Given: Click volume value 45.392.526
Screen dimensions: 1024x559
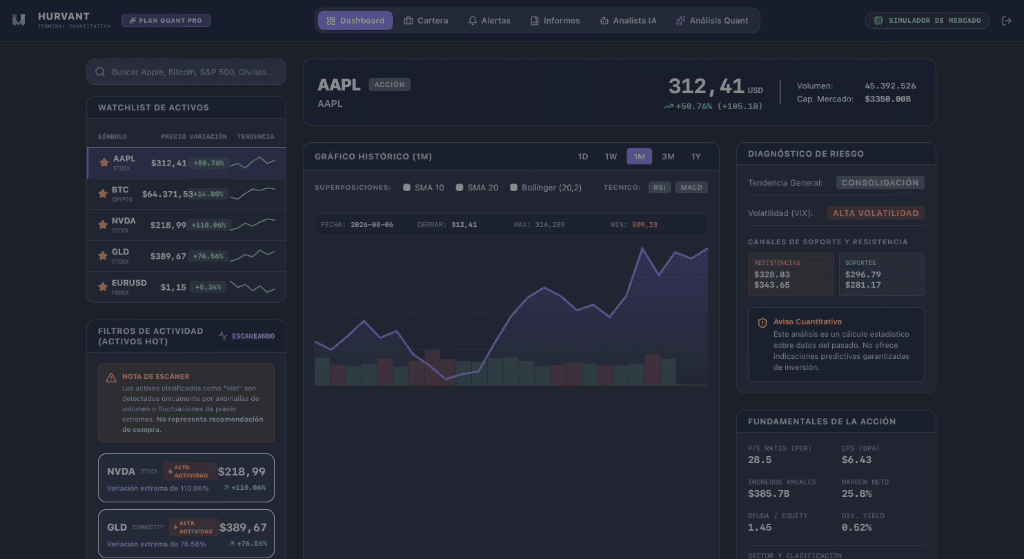Looking at the screenshot, I should (x=890, y=86).
